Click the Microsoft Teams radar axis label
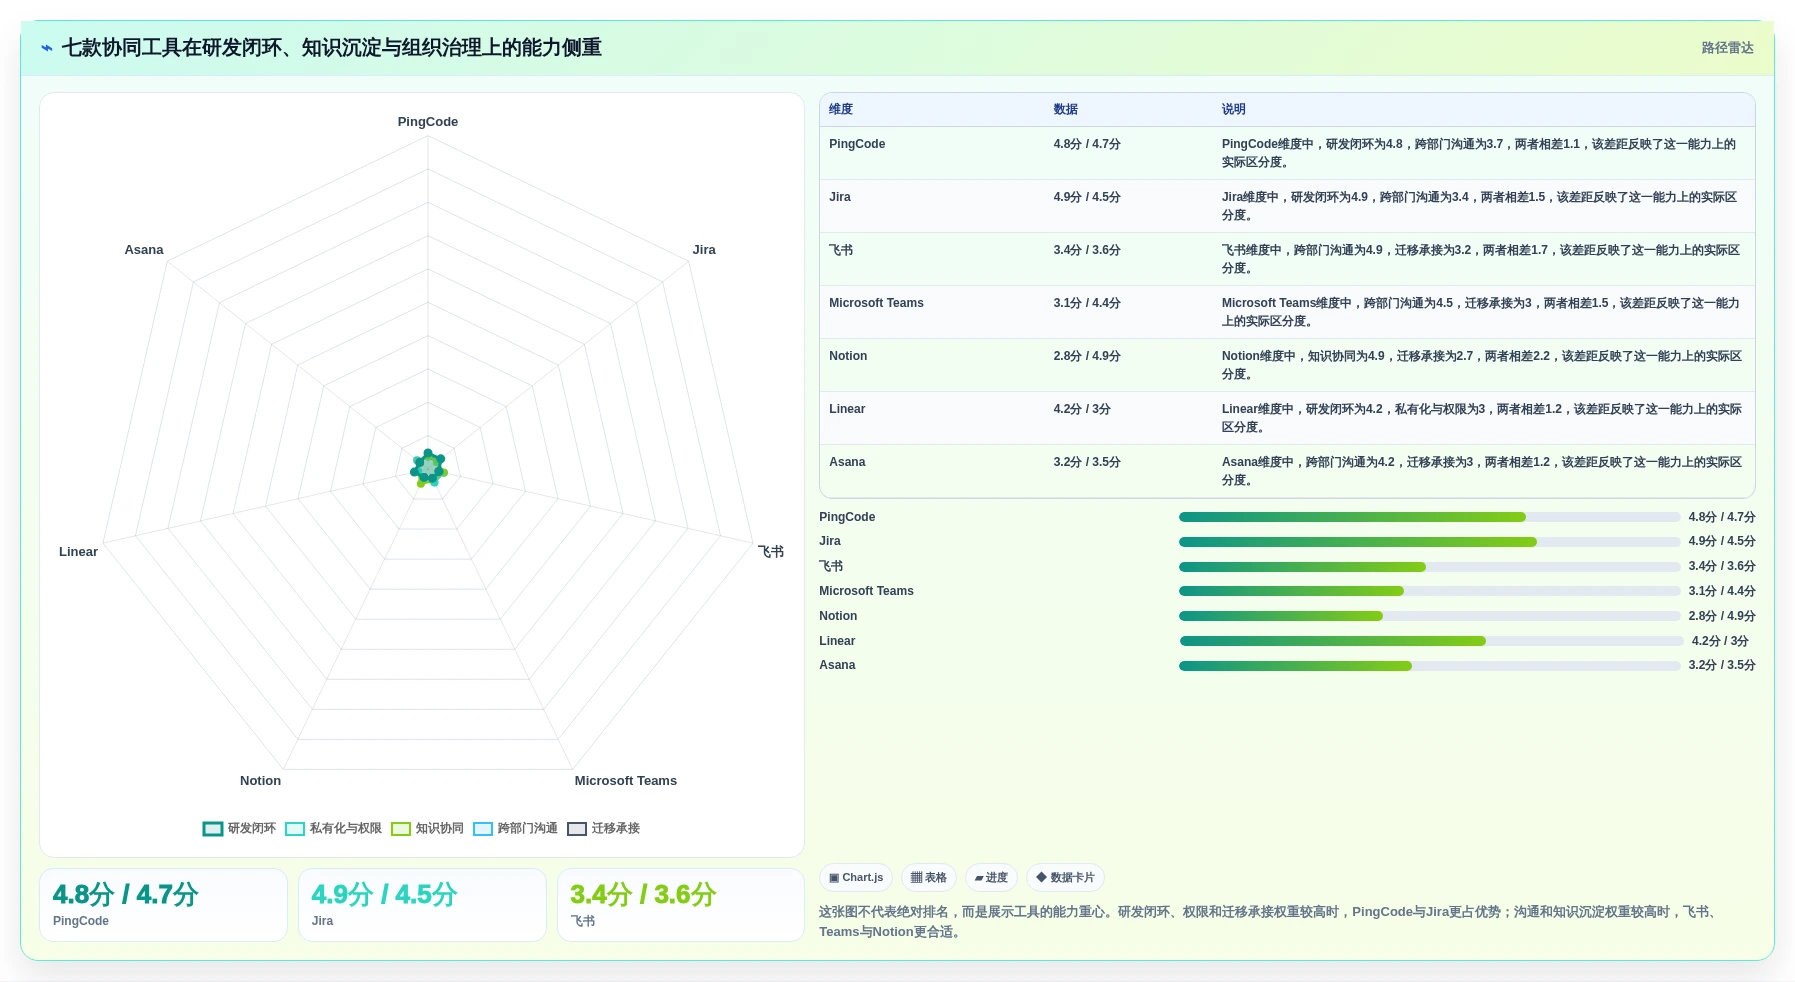The image size is (1795, 982). [x=626, y=781]
